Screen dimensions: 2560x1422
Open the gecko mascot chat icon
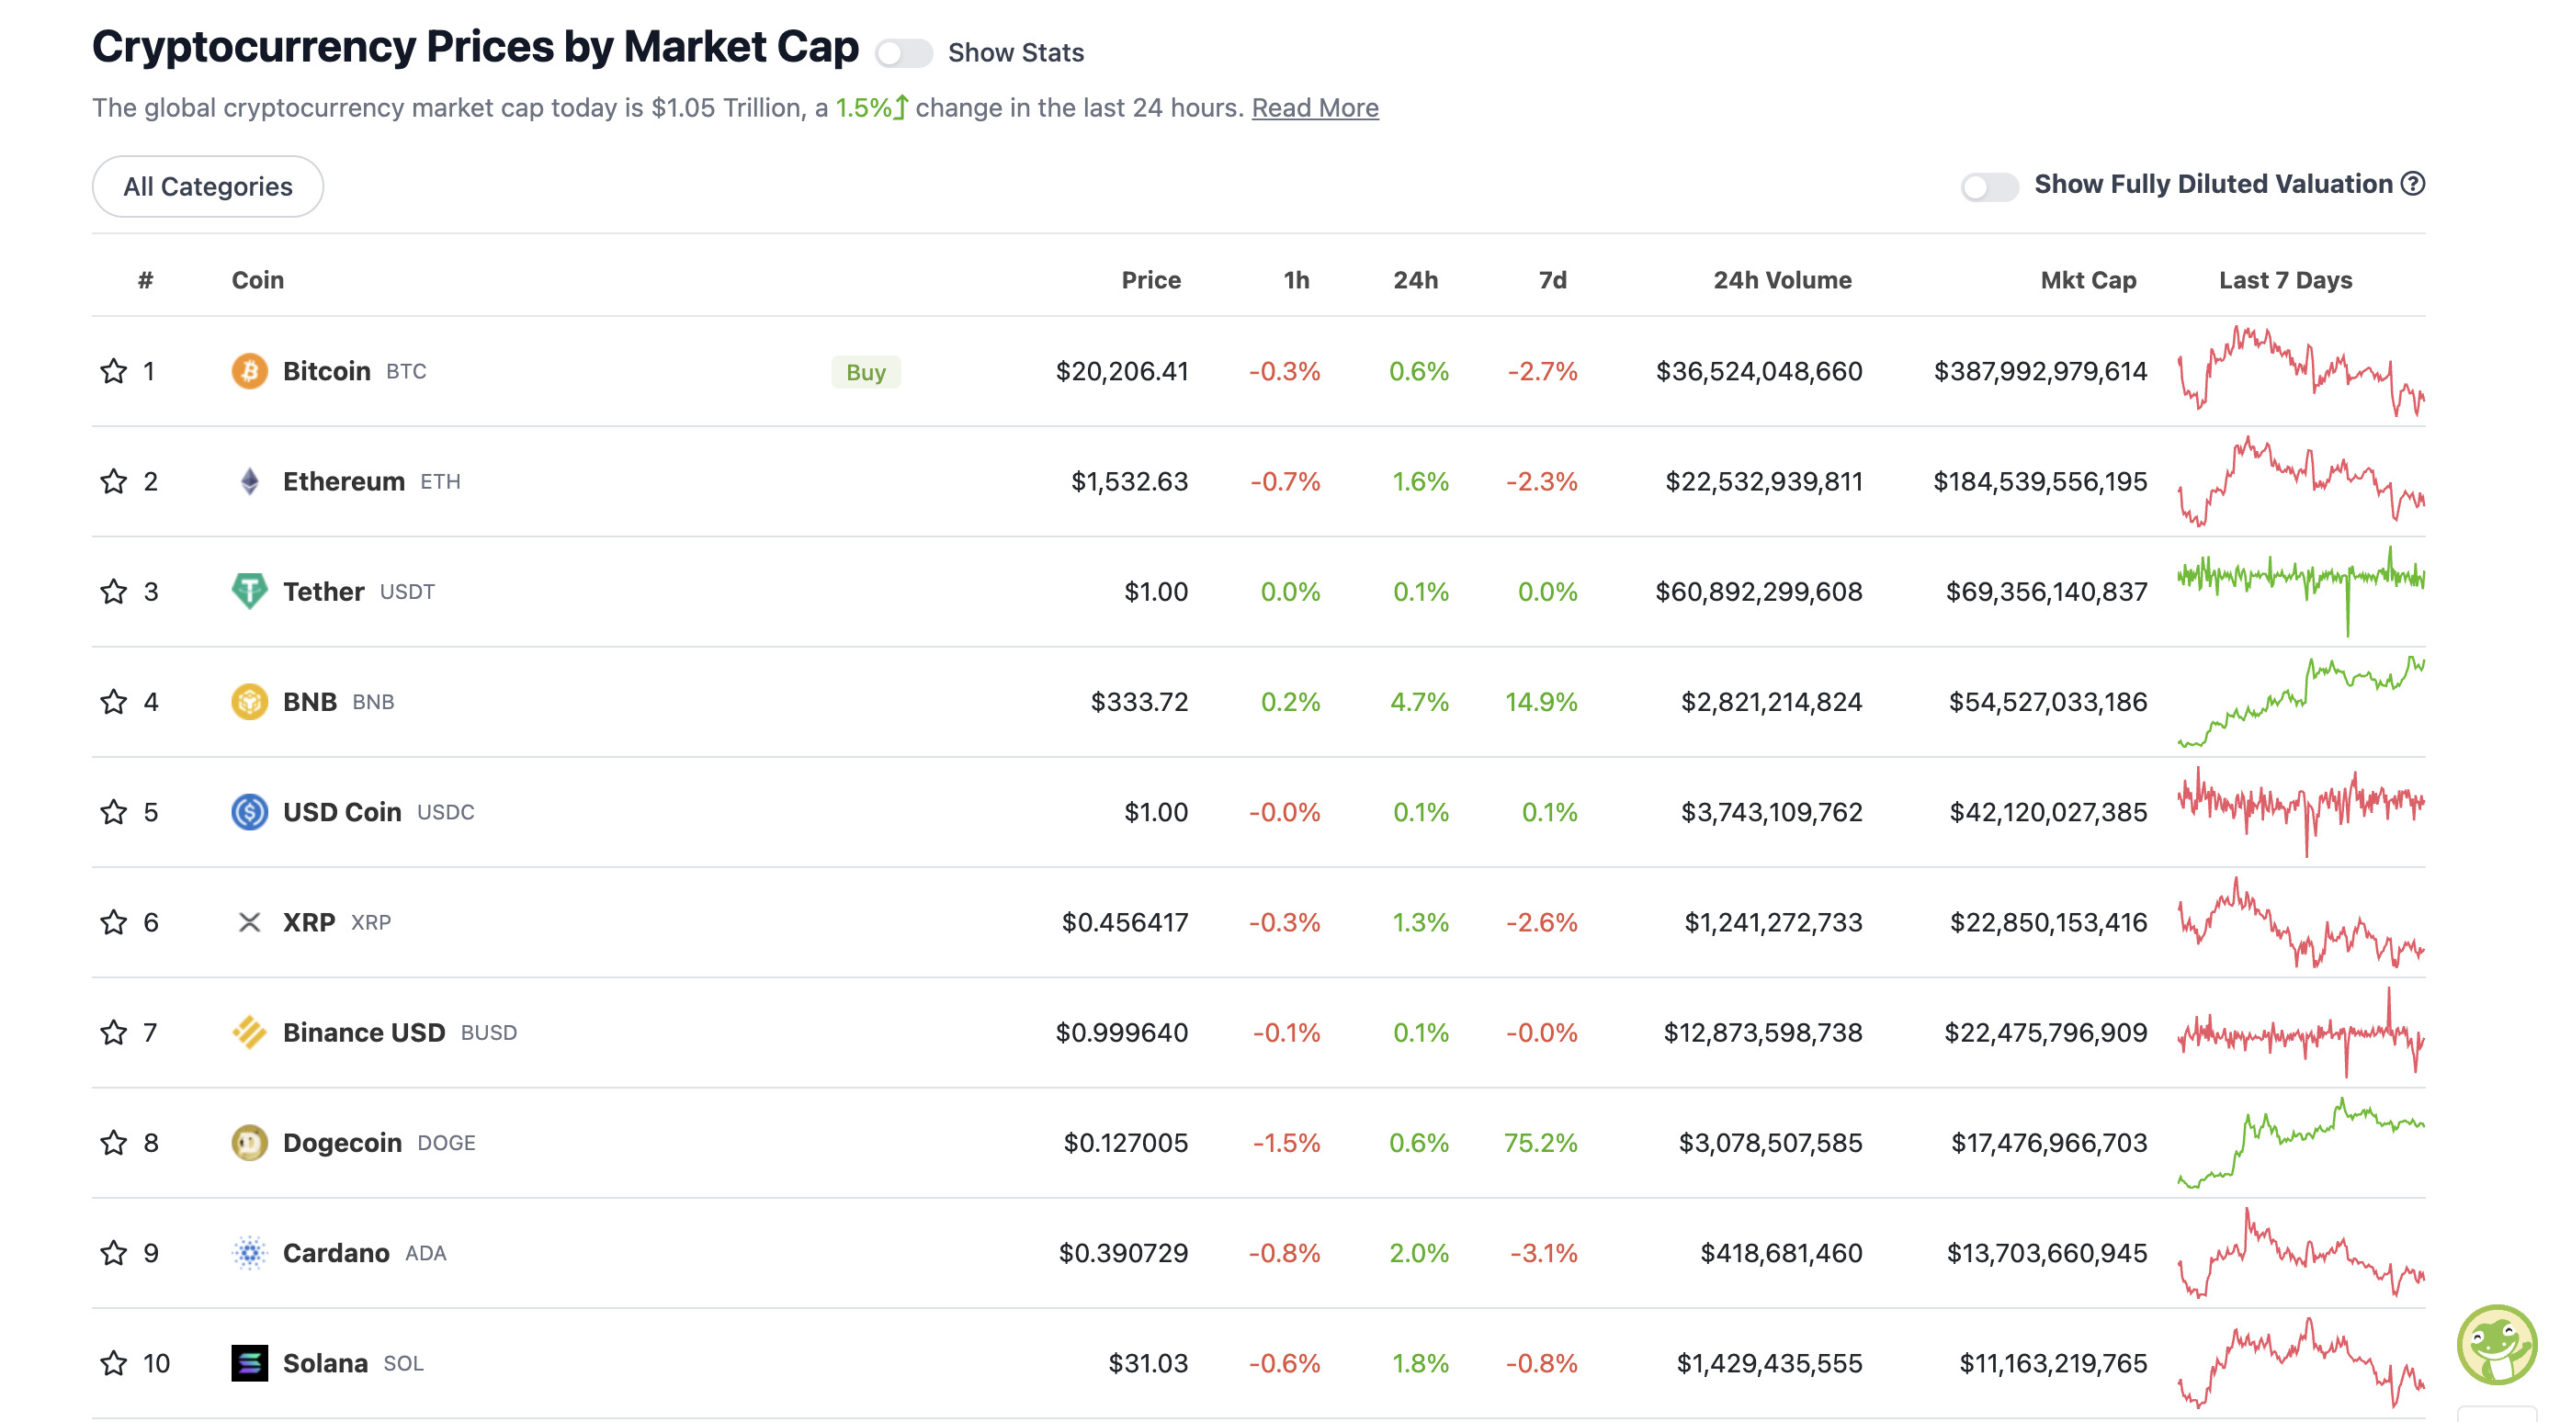(x=2497, y=1345)
